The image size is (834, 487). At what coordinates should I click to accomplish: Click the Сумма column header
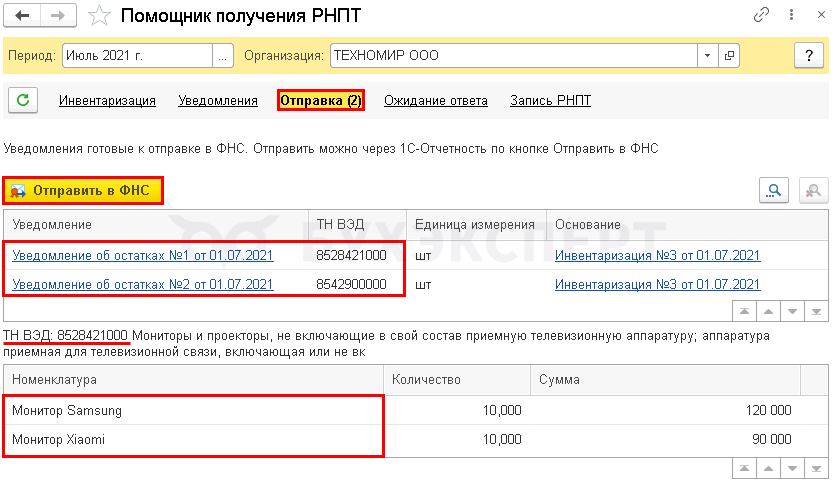point(665,380)
